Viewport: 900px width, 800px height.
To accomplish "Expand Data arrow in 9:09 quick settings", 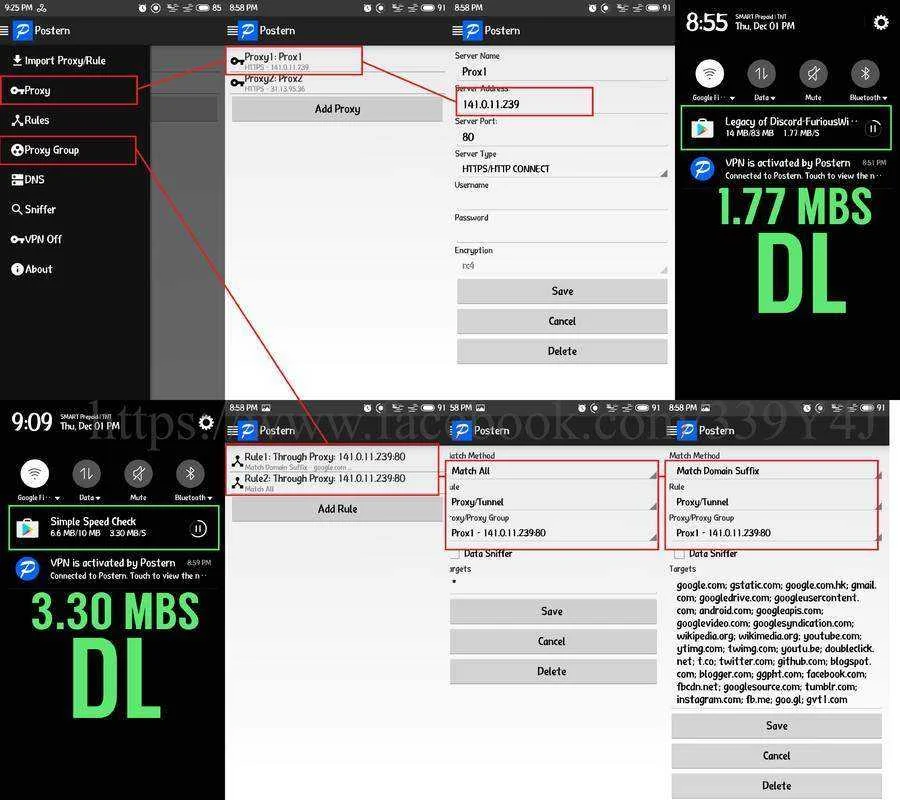I will [x=98, y=498].
